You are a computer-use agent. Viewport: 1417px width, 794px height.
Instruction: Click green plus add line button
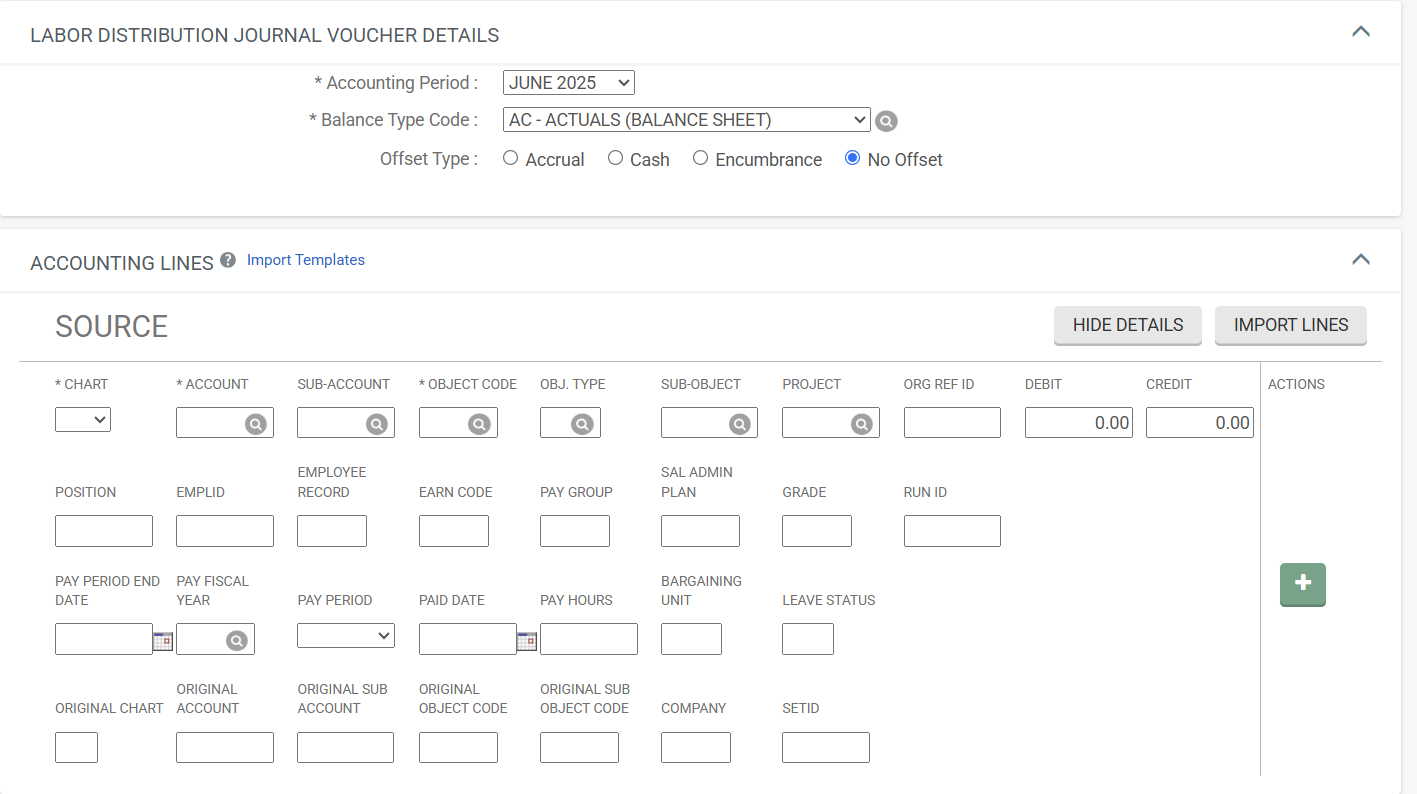[1302, 584]
